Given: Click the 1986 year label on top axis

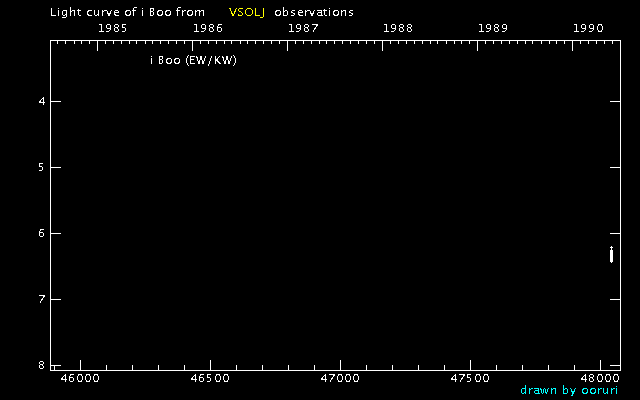Looking at the screenshot, I should tap(208, 28).
